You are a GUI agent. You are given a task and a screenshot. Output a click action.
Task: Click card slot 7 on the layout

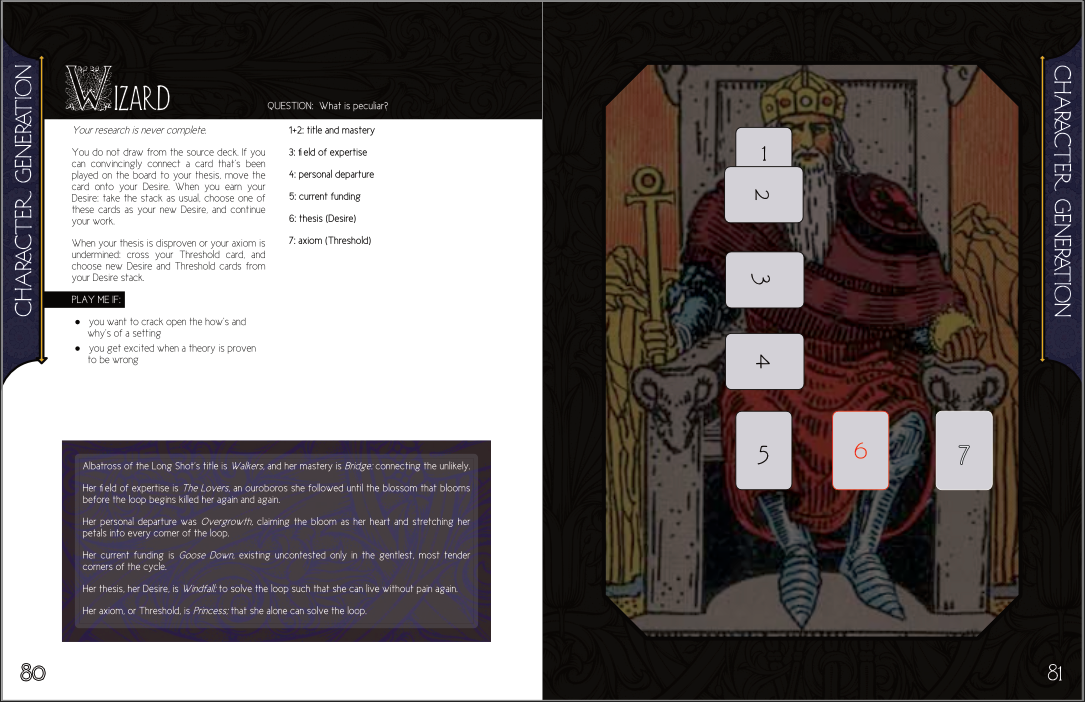964,450
